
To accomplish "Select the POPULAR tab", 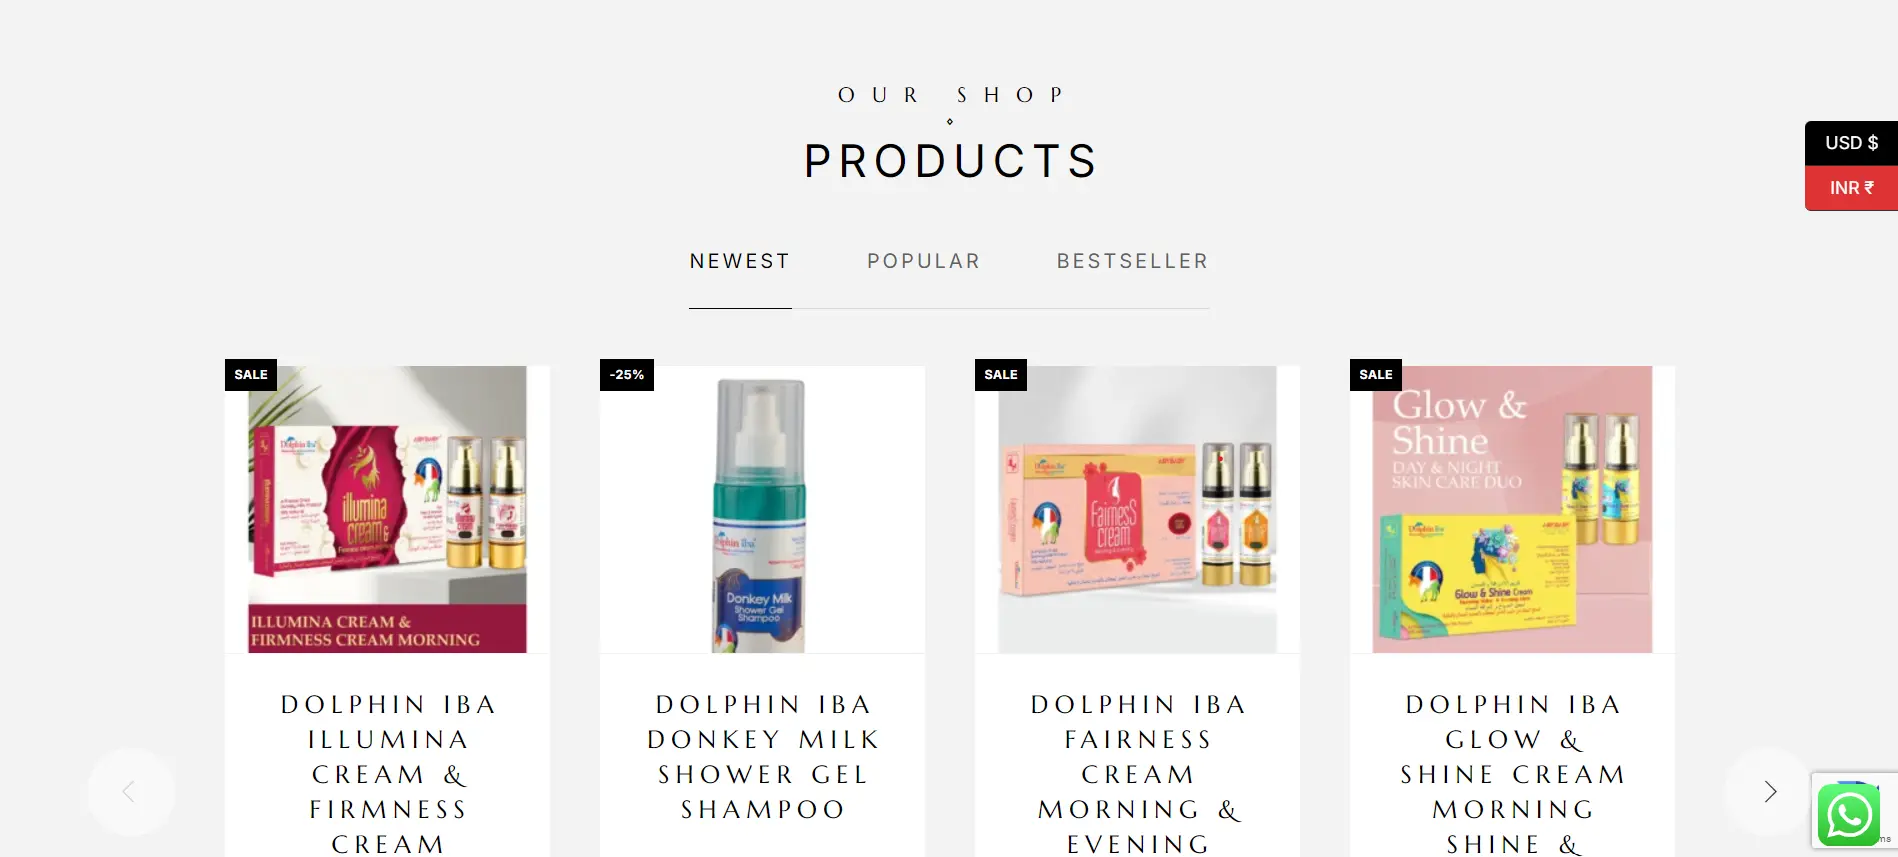I will (923, 261).
